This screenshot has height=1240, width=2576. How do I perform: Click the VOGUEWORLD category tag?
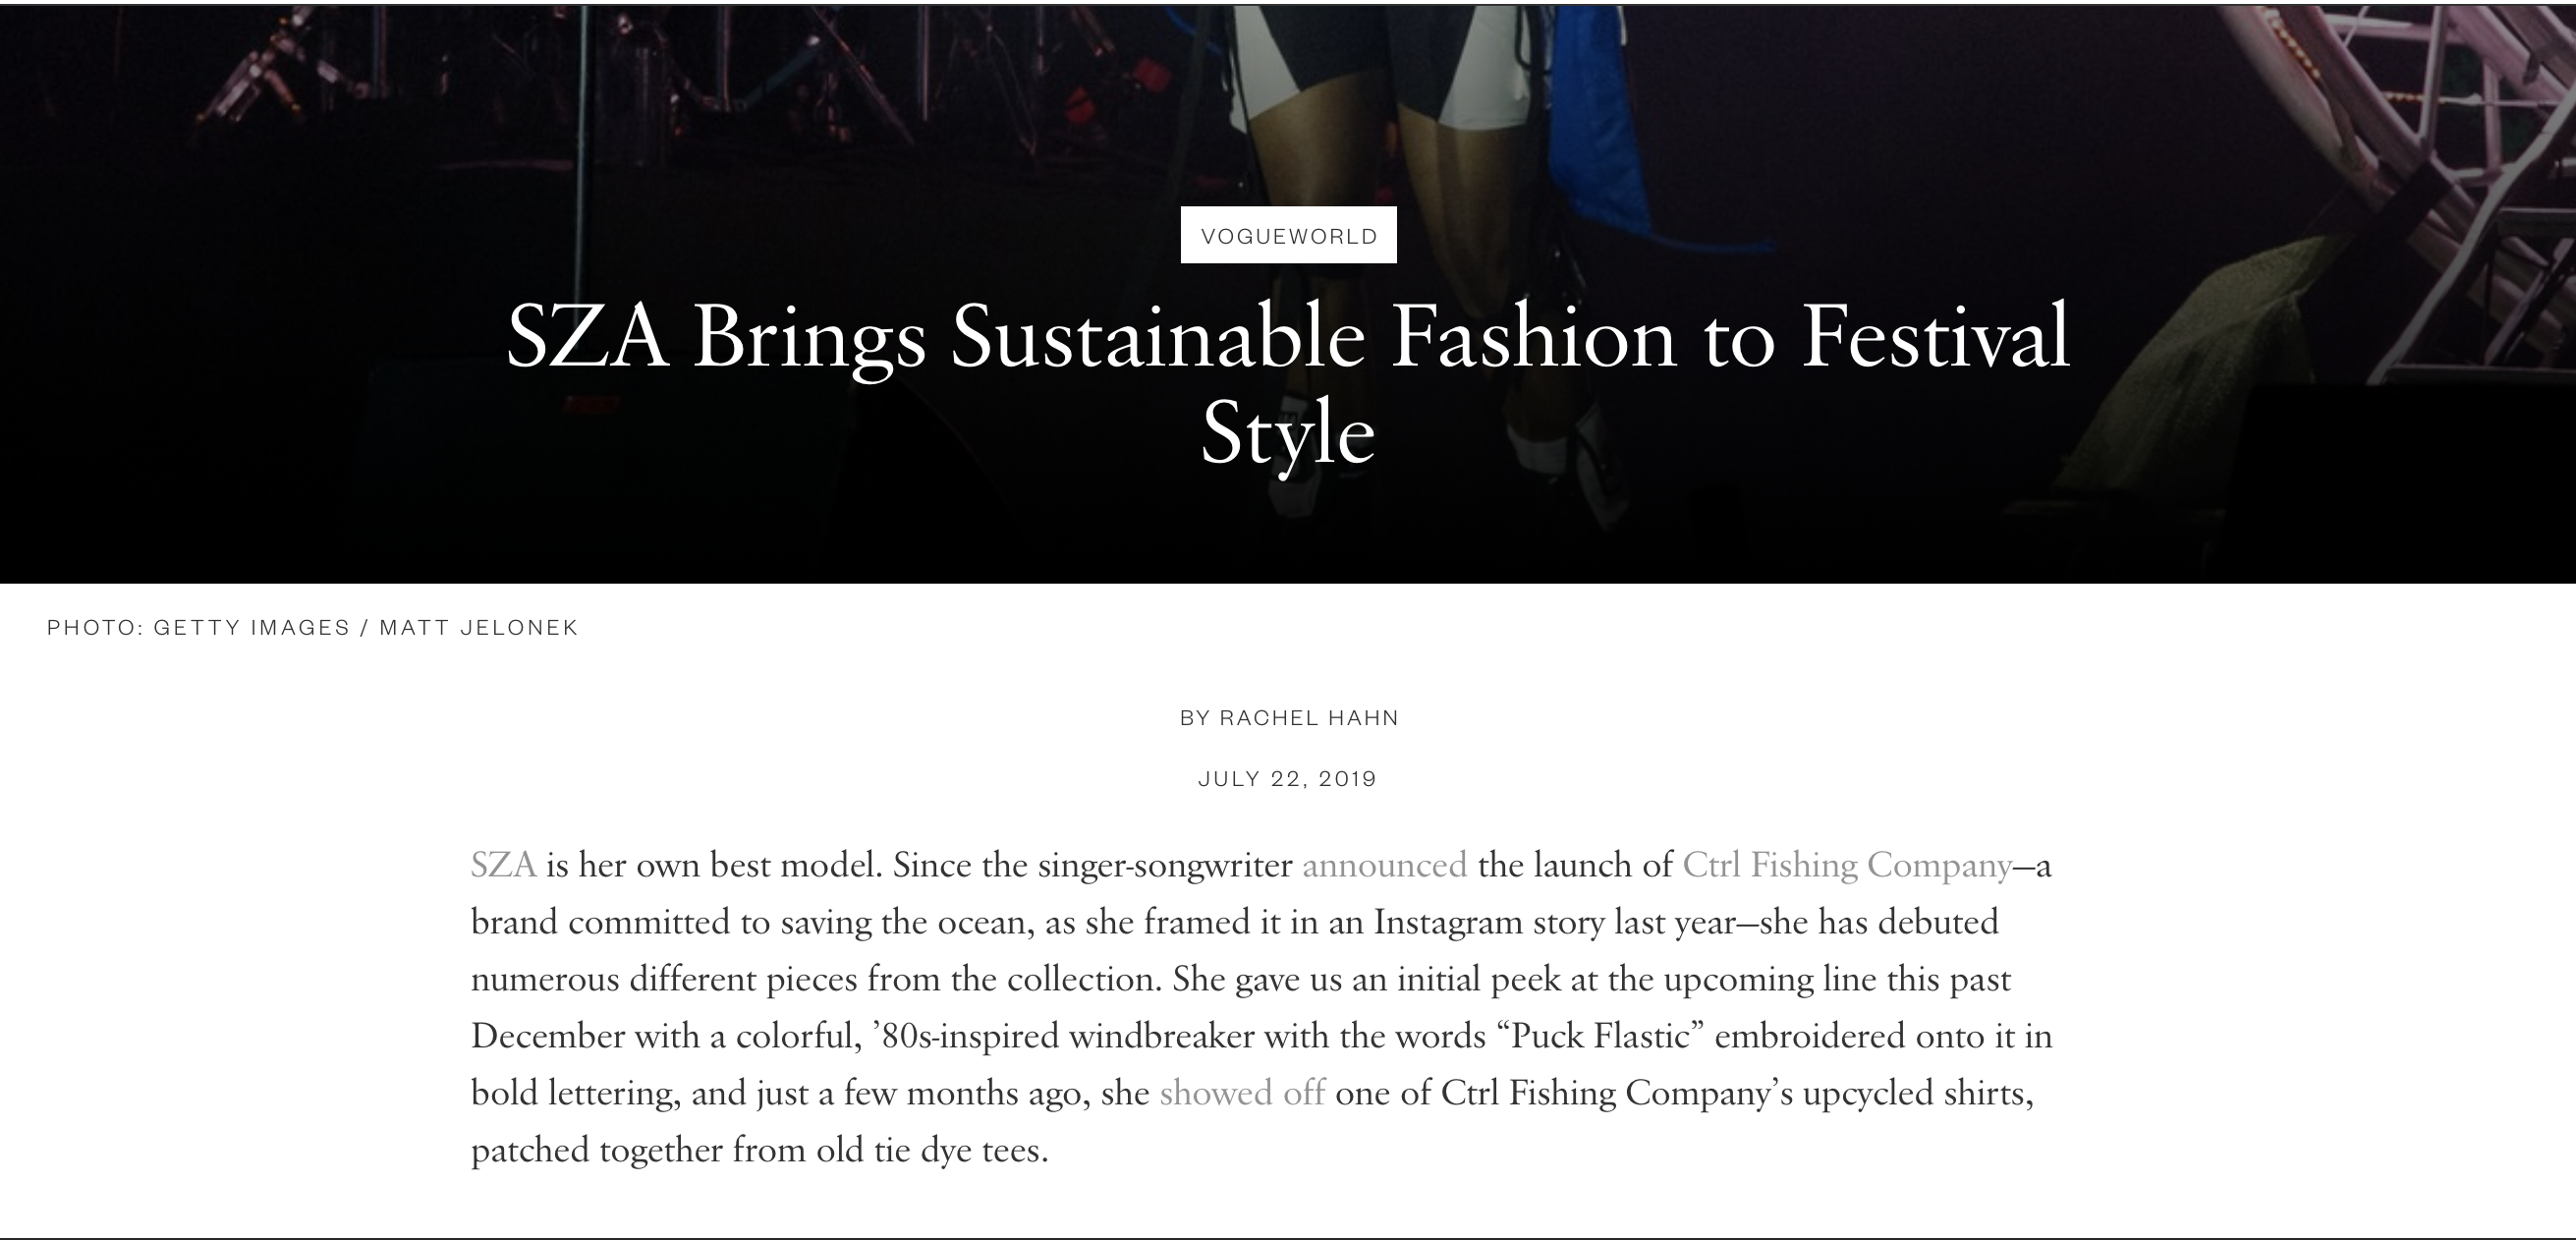click(1288, 236)
